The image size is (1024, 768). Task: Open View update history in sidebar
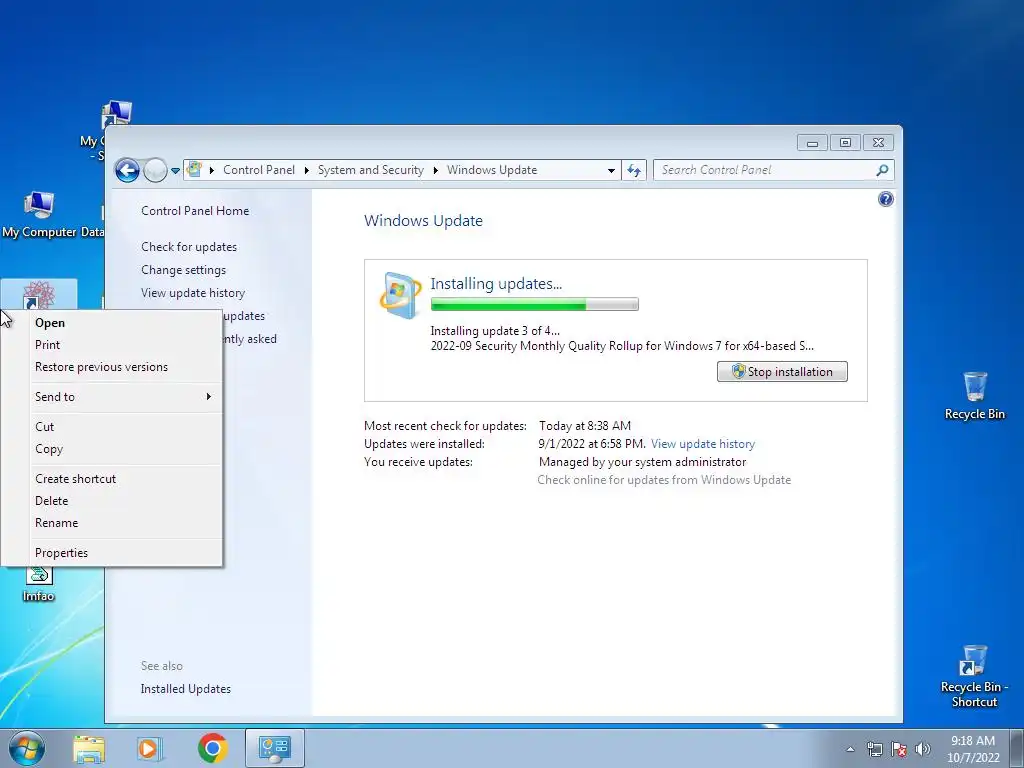(193, 293)
